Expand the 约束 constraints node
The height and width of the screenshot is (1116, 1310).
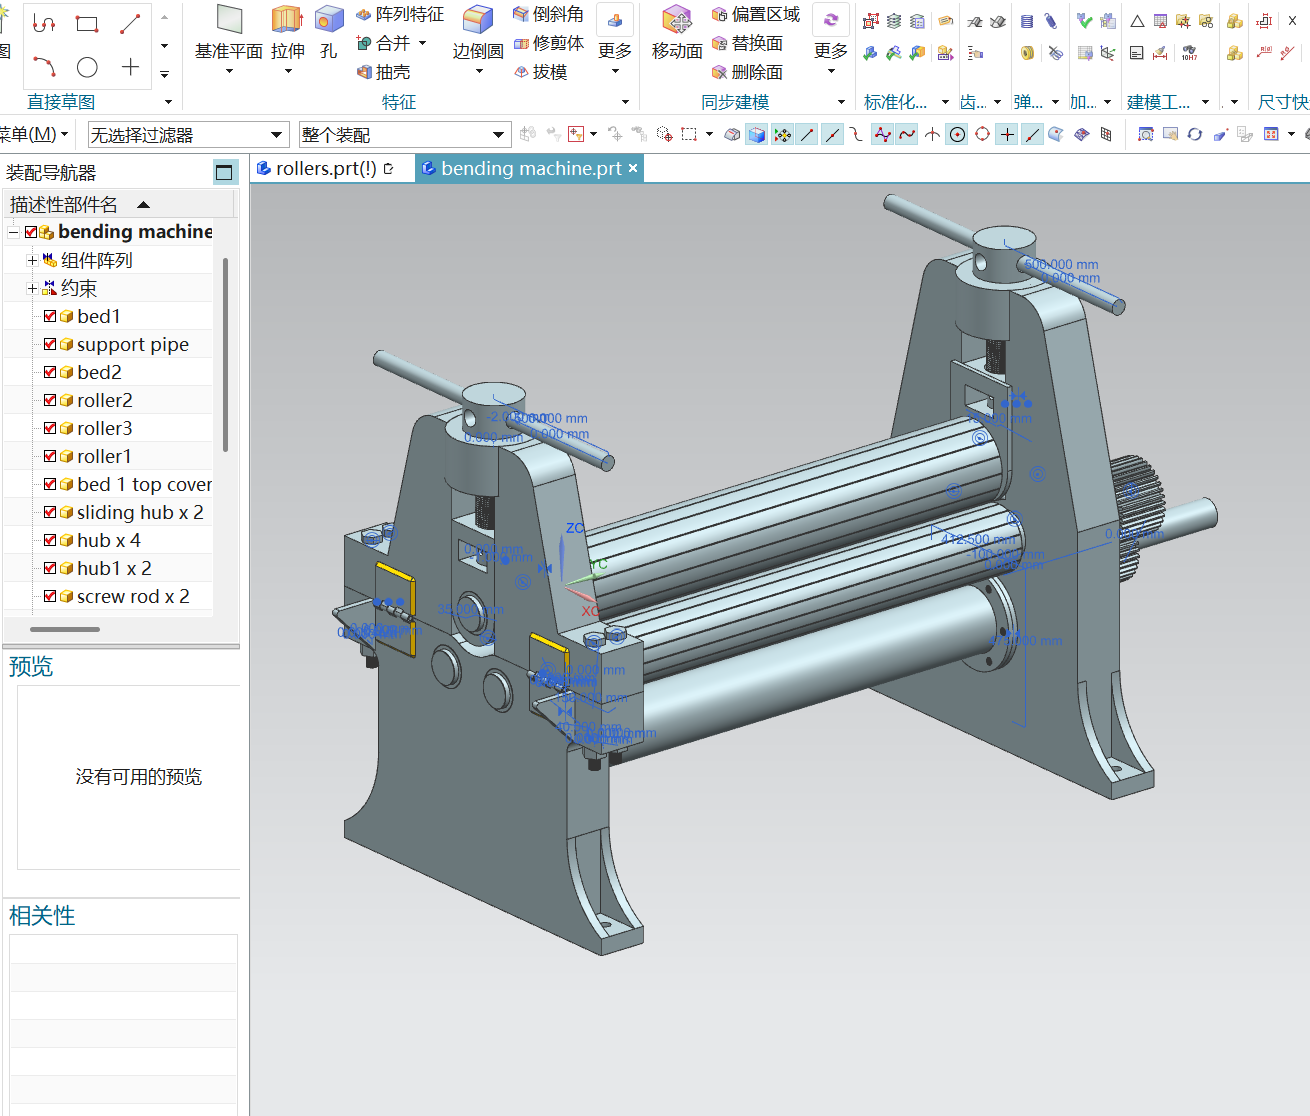pyautogui.click(x=32, y=288)
